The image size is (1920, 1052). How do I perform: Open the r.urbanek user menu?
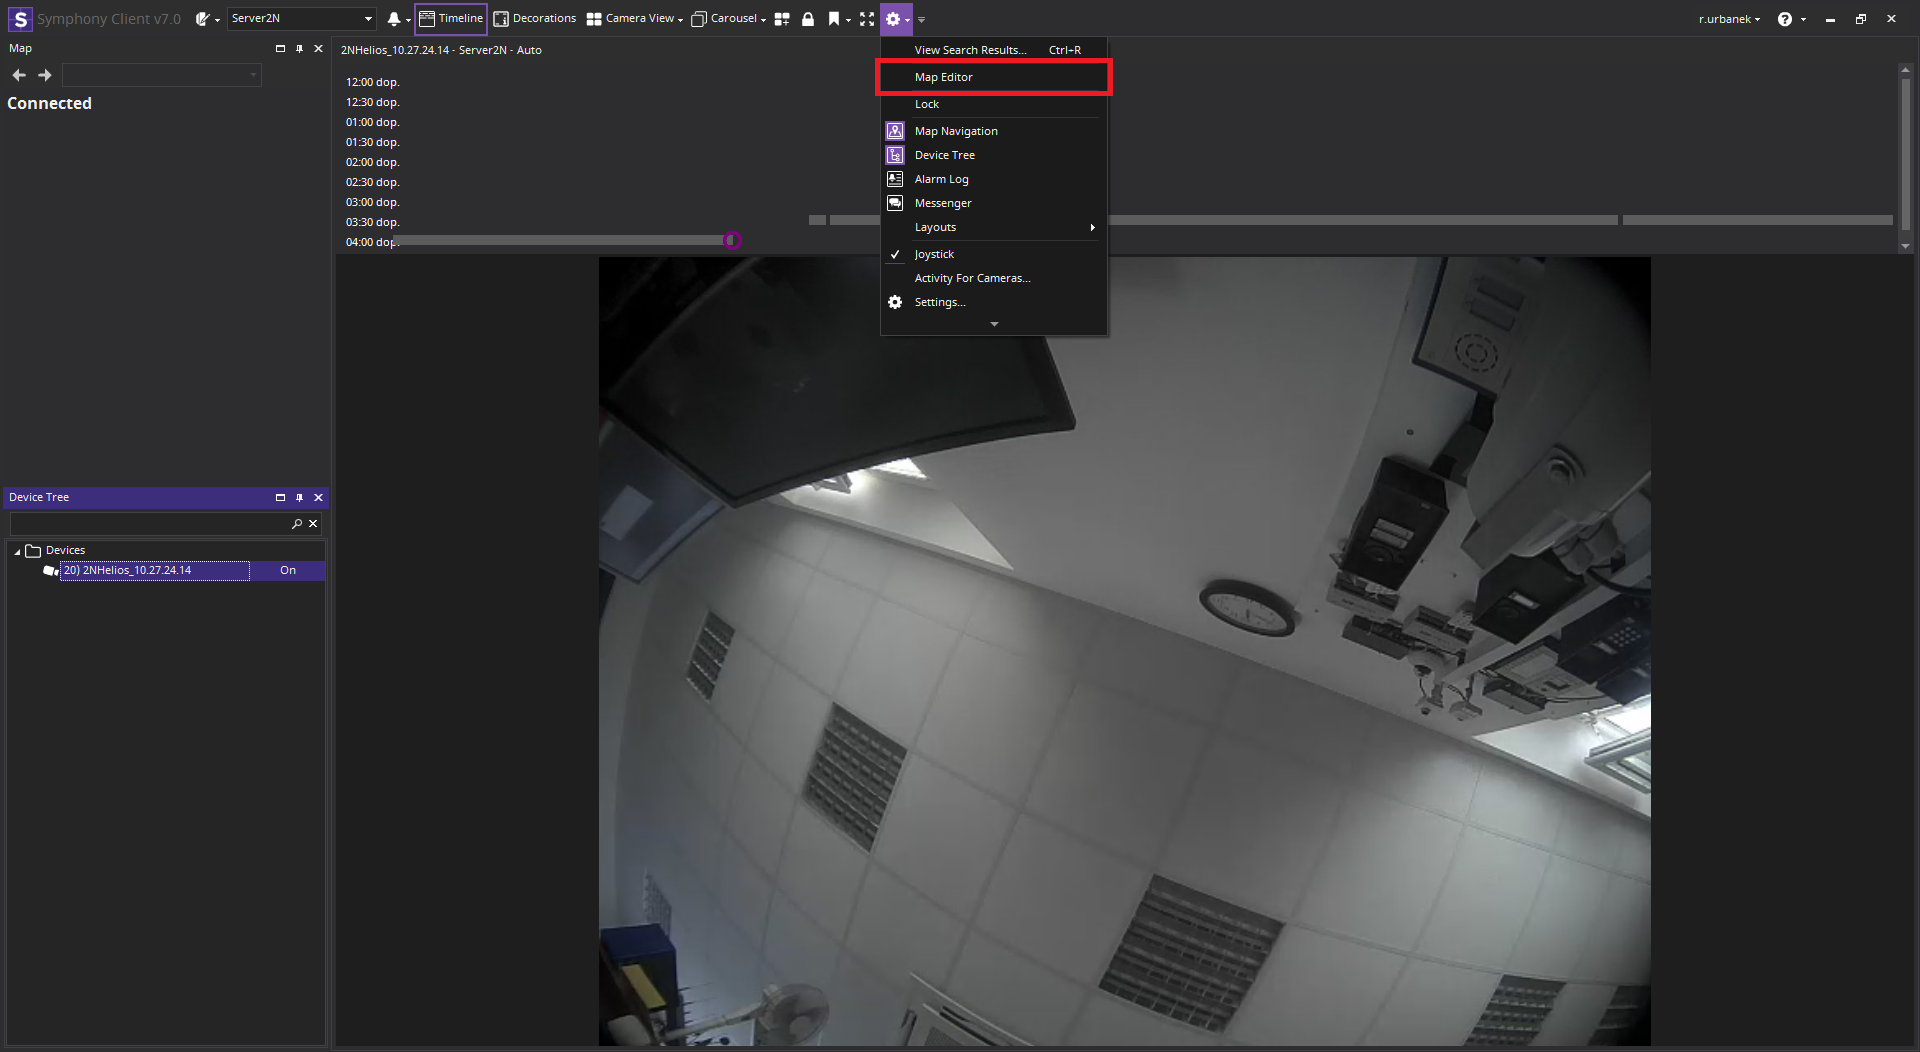1729,19
